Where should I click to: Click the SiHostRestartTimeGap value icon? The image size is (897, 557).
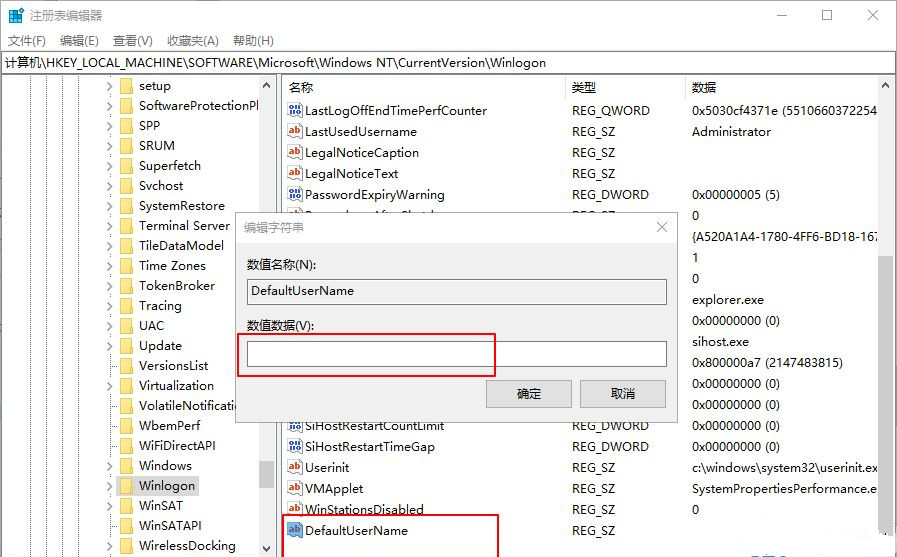tap(295, 447)
